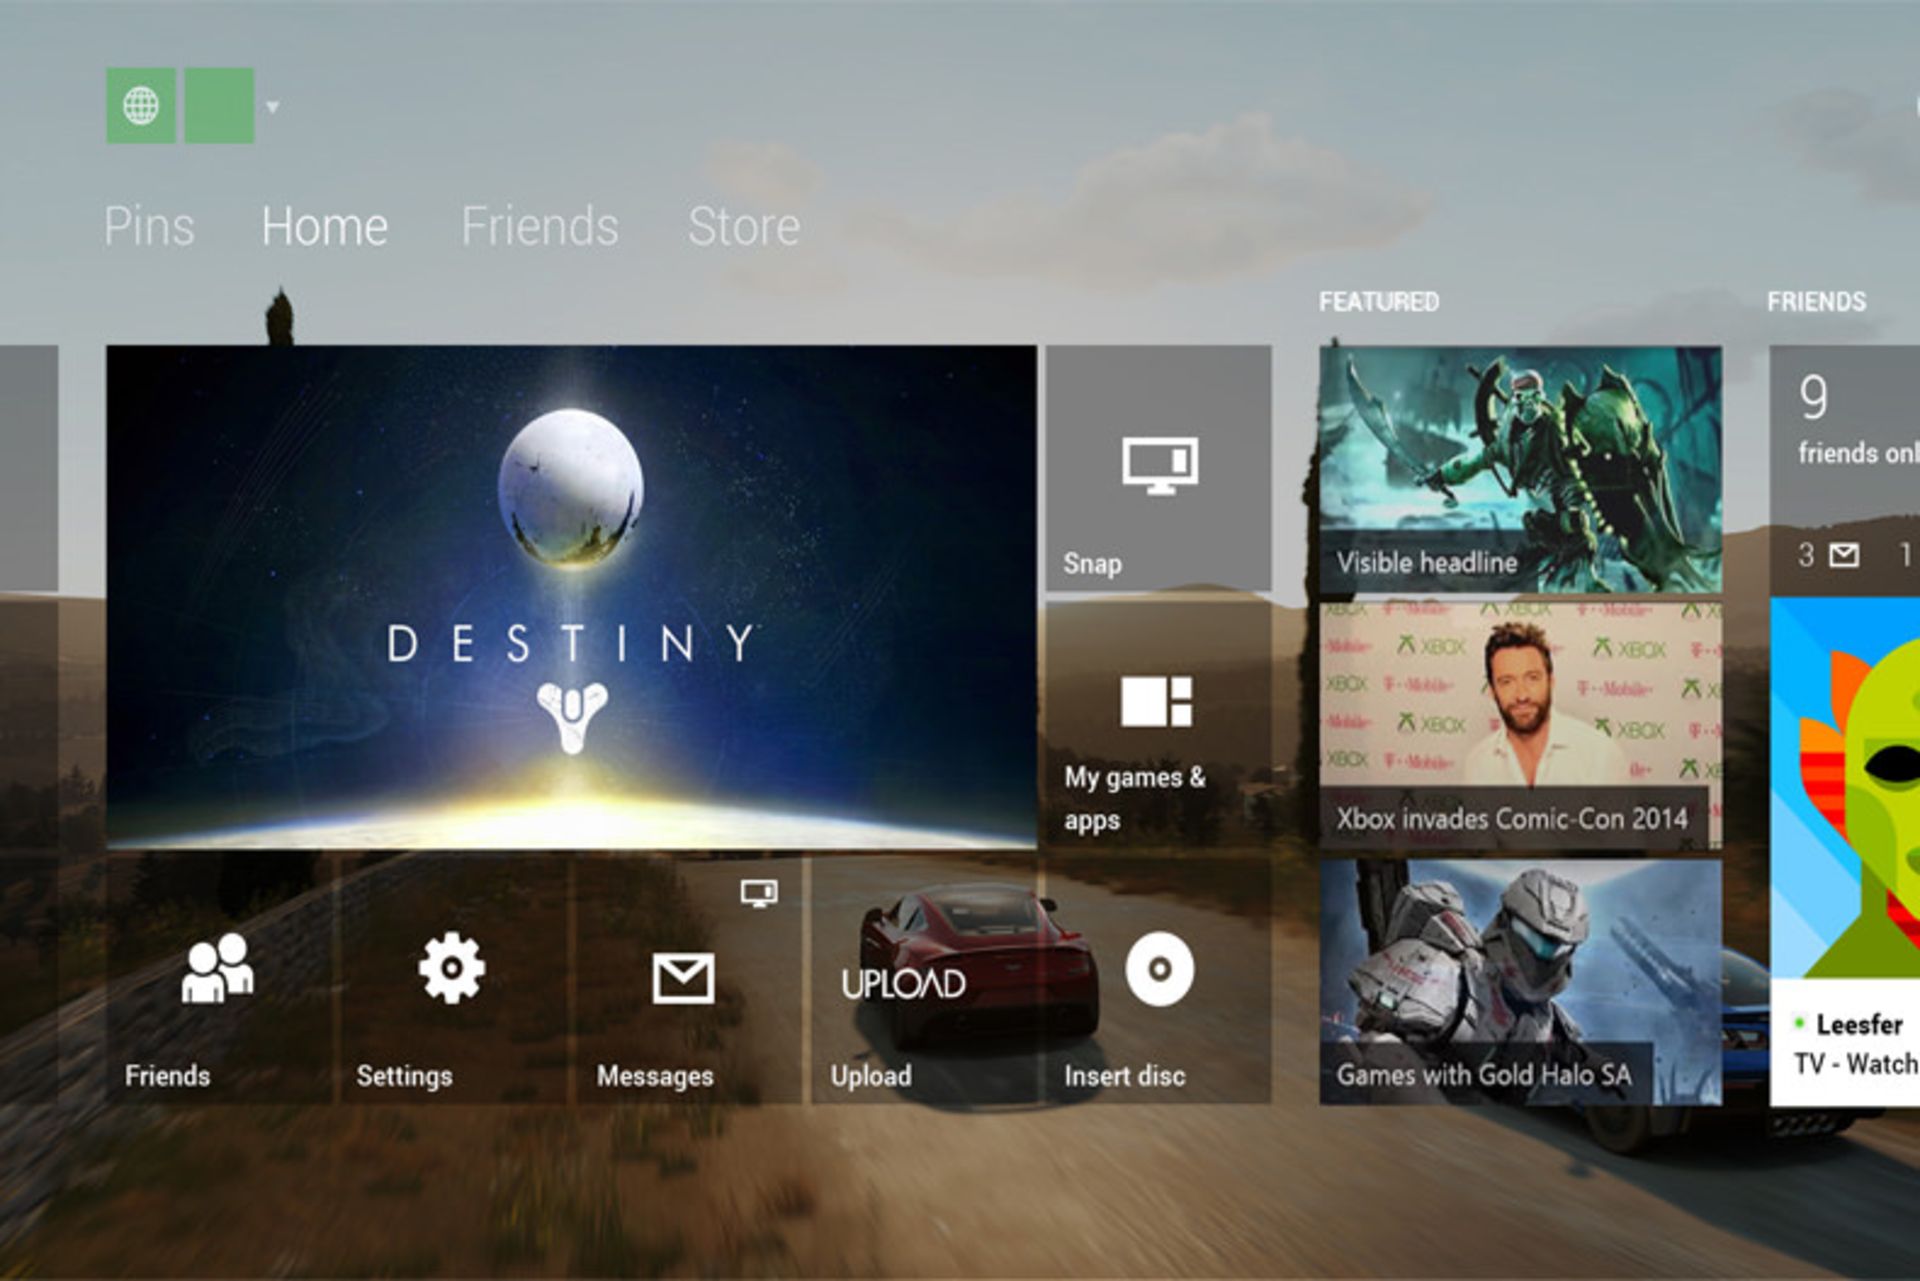Launch the Destiny game tile
This screenshot has width=1920, height=1281.
[571, 597]
